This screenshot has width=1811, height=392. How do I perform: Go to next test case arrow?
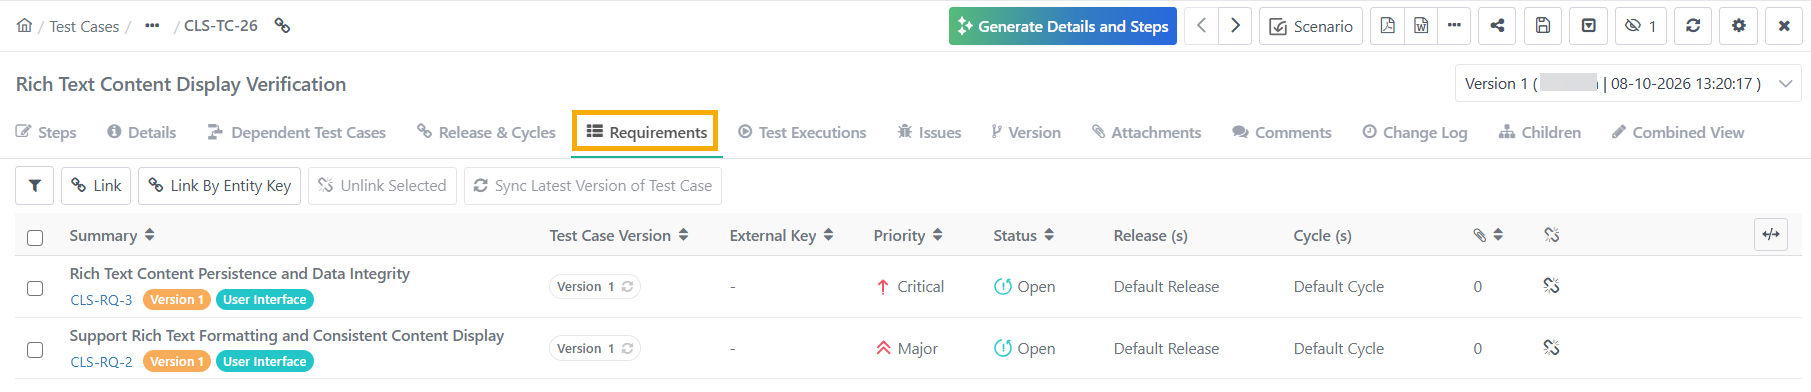pos(1235,26)
